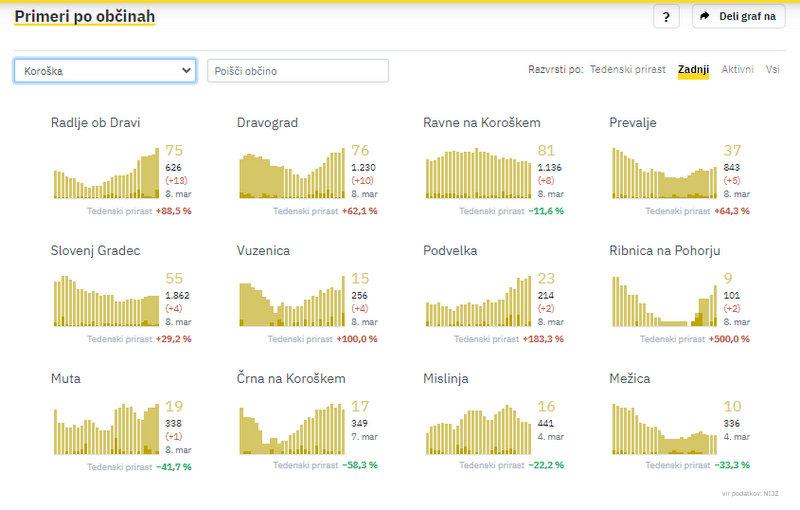This screenshot has height=510, width=800.
Task: Click the Vuzenica bar chart
Action: pyautogui.click(x=291, y=302)
